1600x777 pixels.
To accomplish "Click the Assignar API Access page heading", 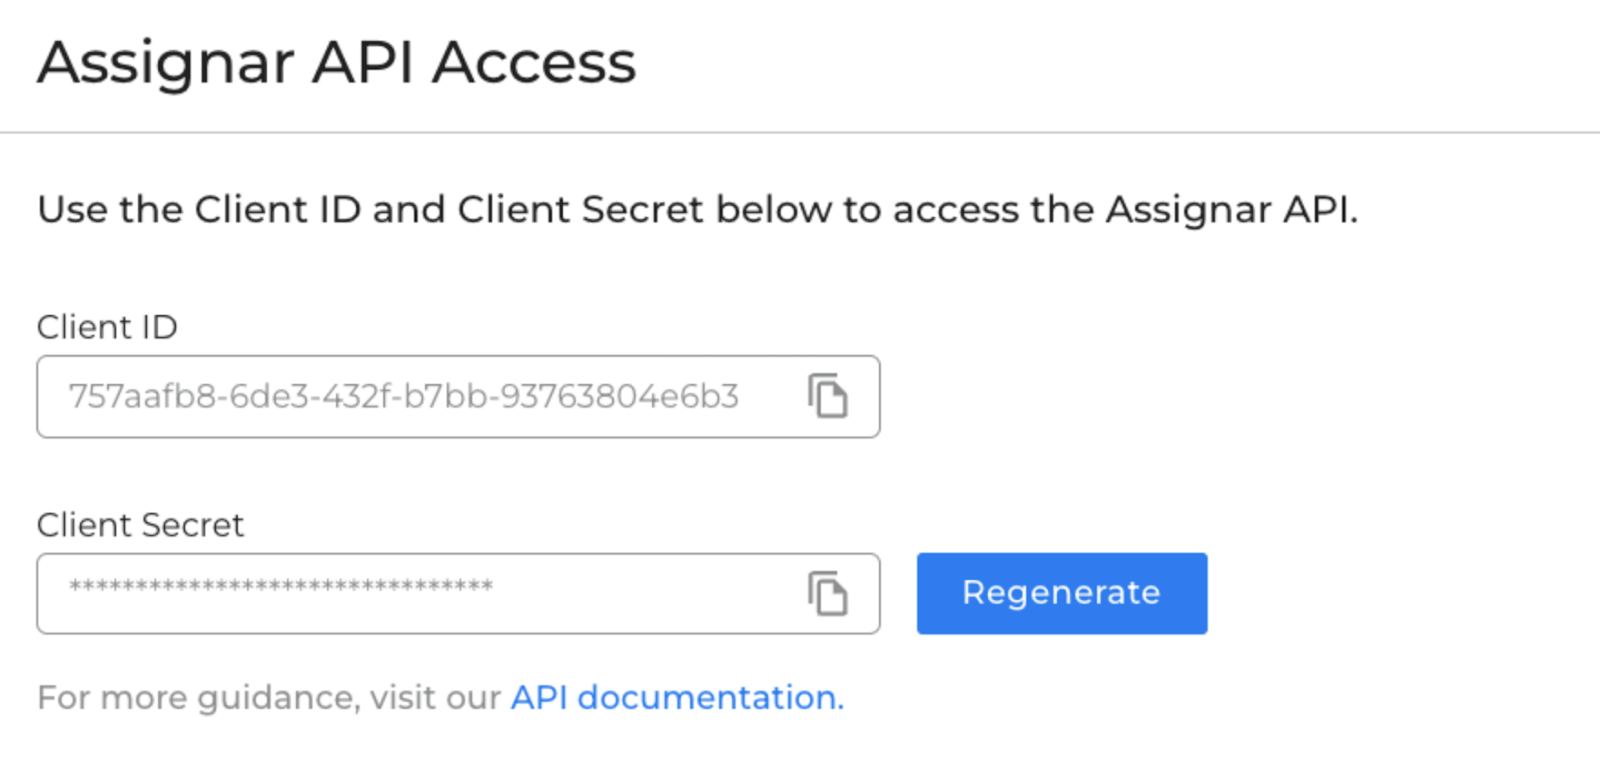I will point(336,62).
